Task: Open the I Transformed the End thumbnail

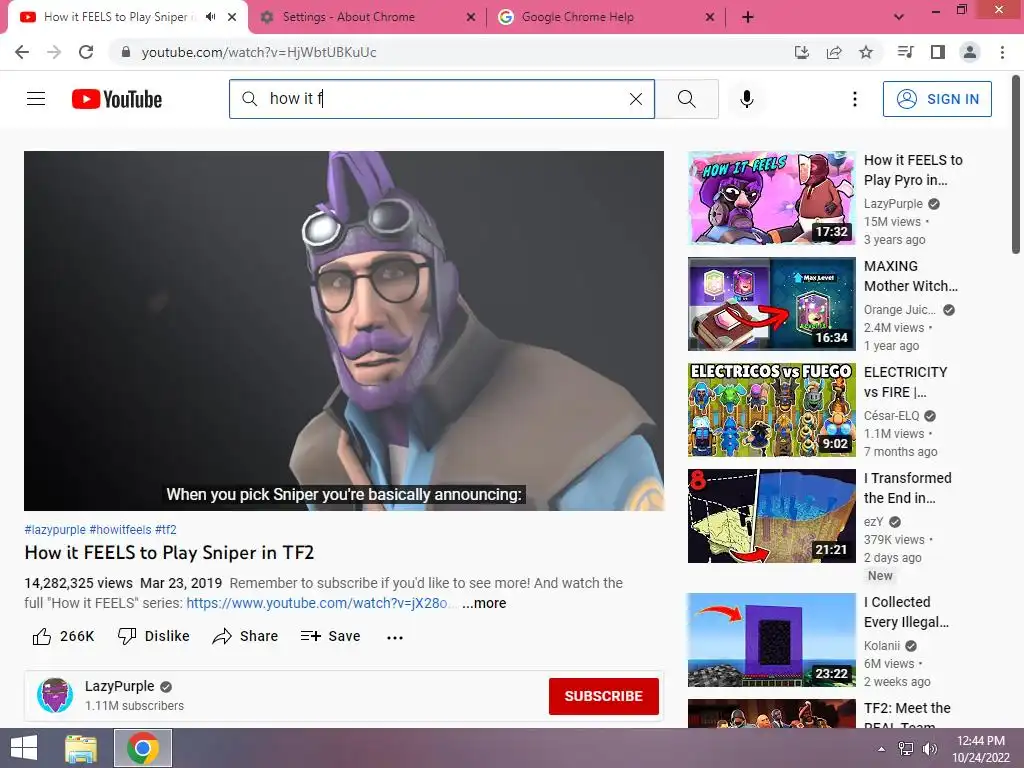Action: (x=771, y=515)
